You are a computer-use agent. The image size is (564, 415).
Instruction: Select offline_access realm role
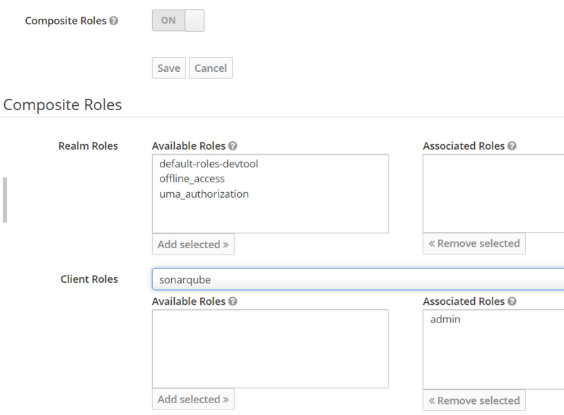[192, 179]
